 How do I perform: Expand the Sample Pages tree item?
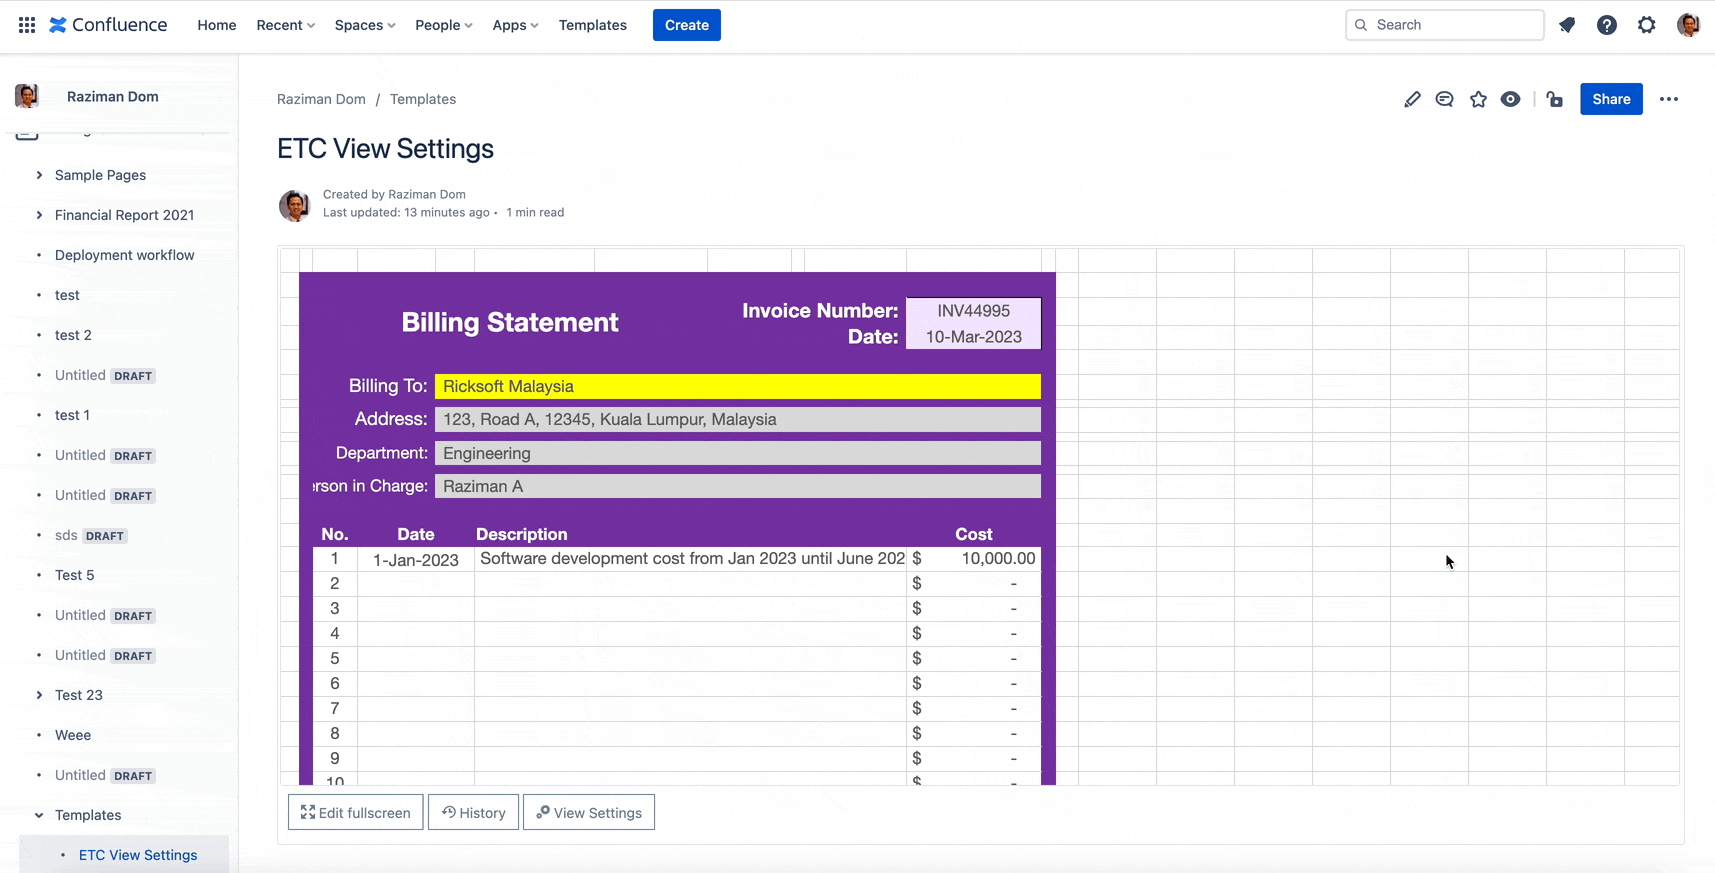(39, 175)
